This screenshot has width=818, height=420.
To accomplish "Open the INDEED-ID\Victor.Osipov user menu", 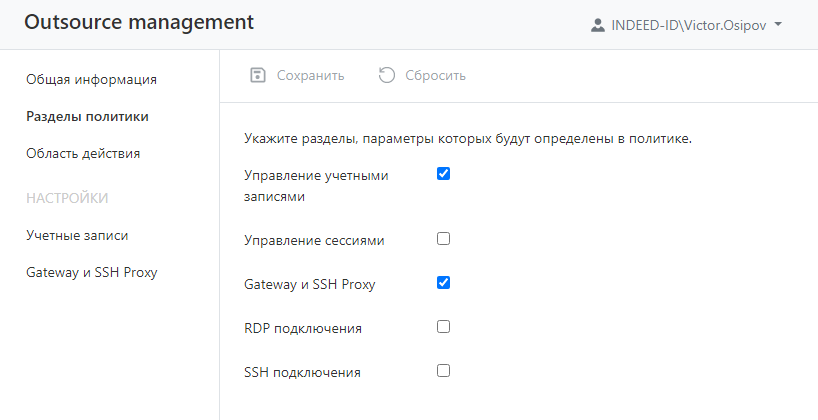I will 690,24.
